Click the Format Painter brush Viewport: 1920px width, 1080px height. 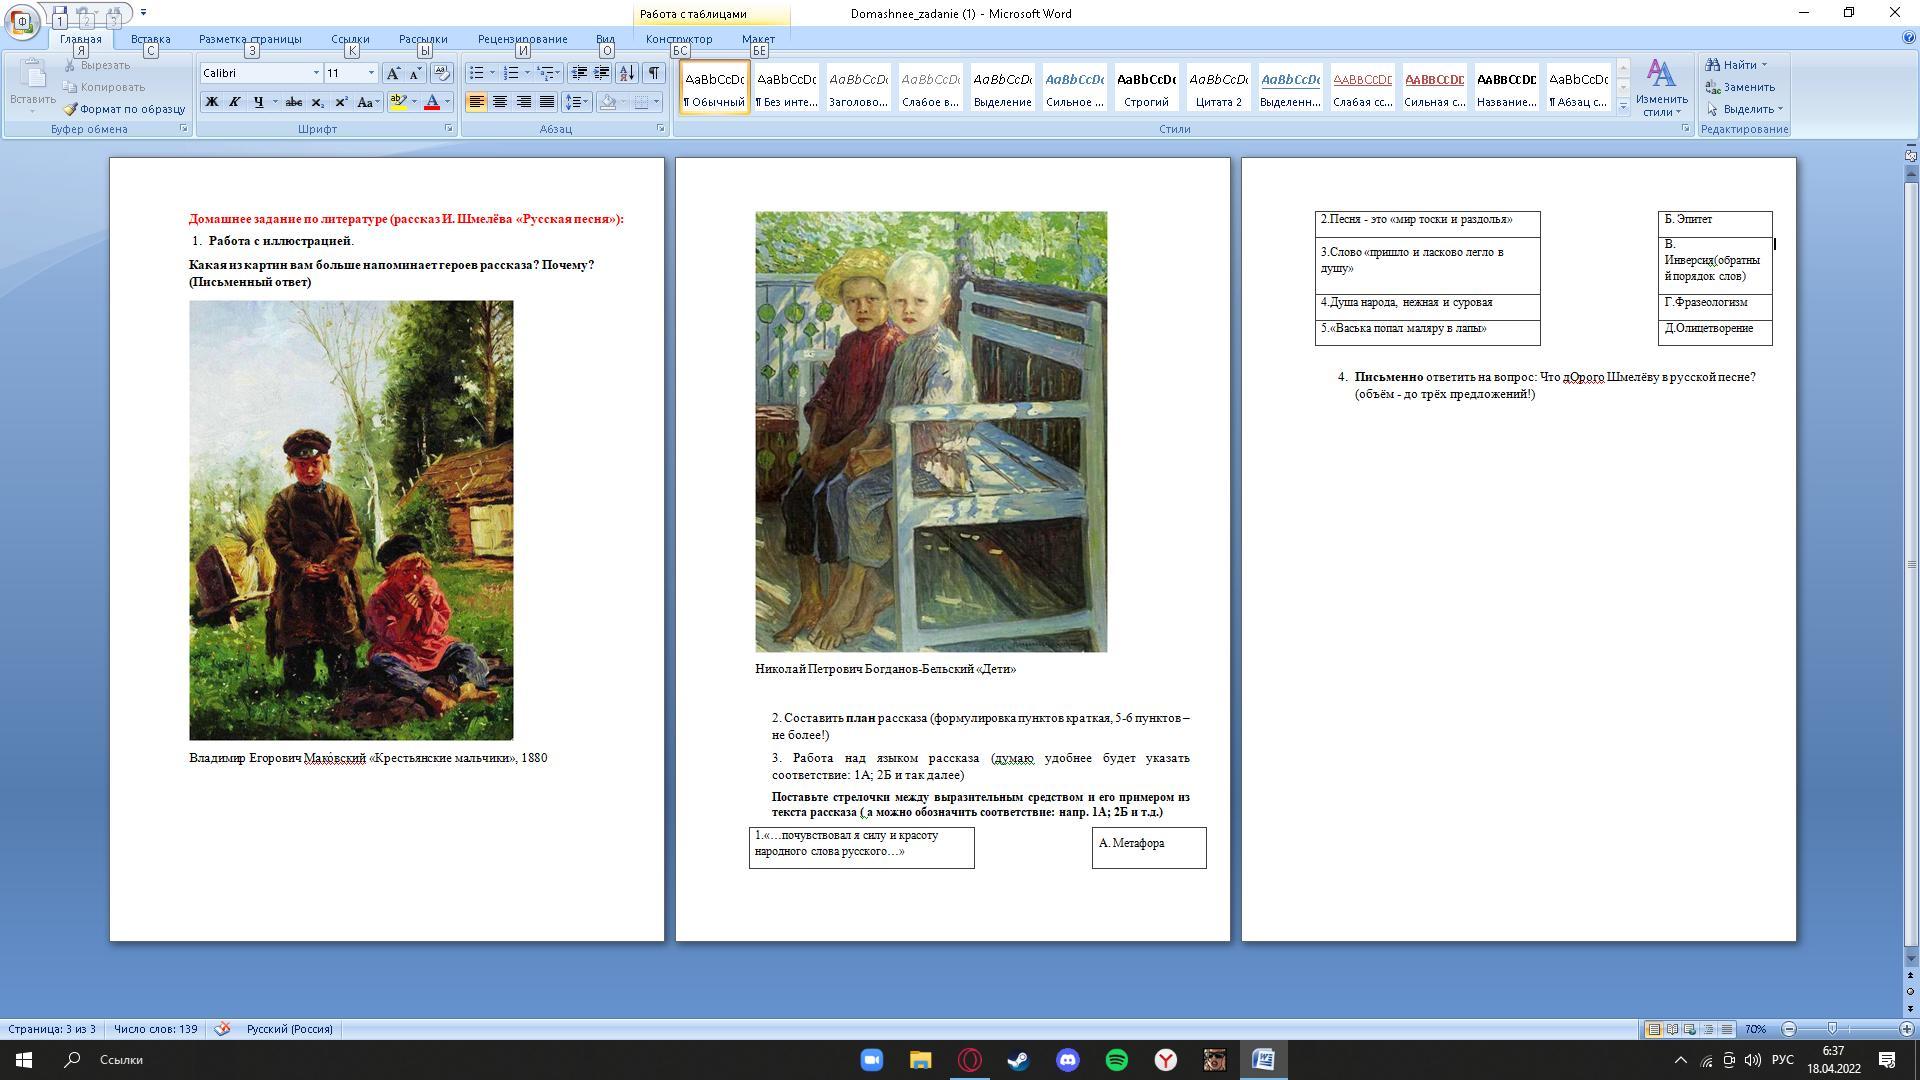click(x=70, y=109)
